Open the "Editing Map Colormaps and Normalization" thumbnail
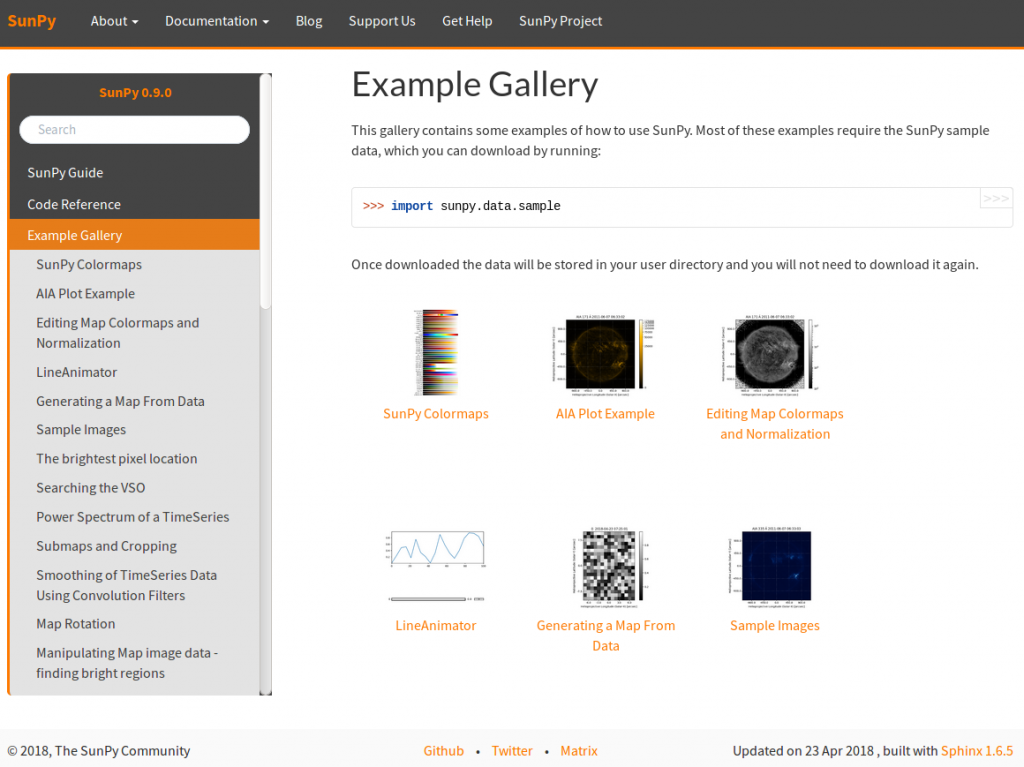 [x=774, y=352]
